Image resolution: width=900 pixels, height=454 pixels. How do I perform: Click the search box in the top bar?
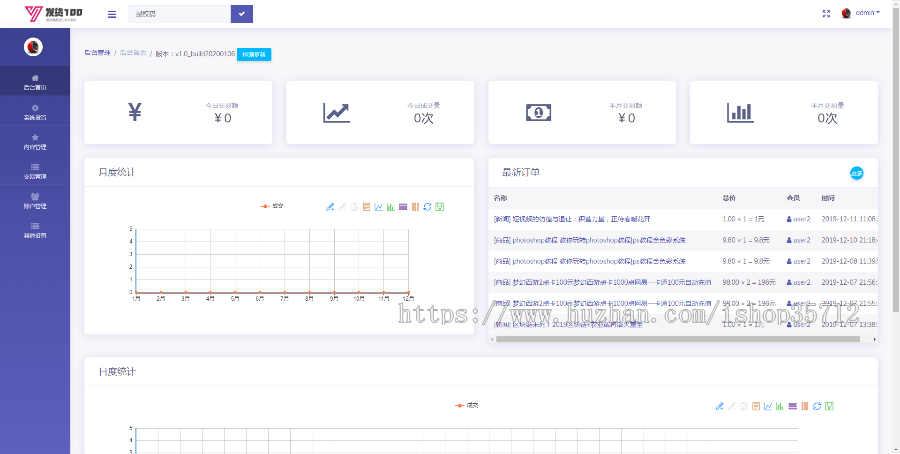click(180, 14)
